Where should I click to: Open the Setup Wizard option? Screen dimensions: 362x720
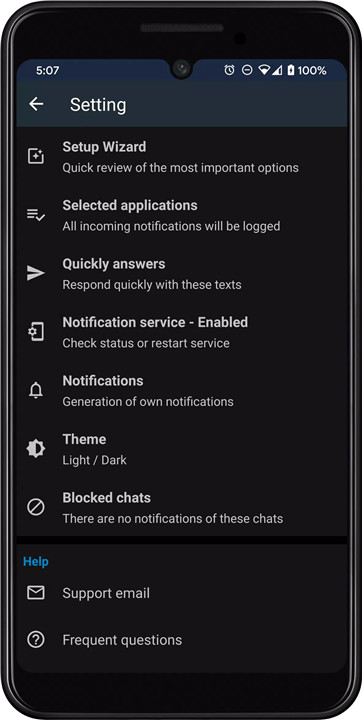coord(182,157)
